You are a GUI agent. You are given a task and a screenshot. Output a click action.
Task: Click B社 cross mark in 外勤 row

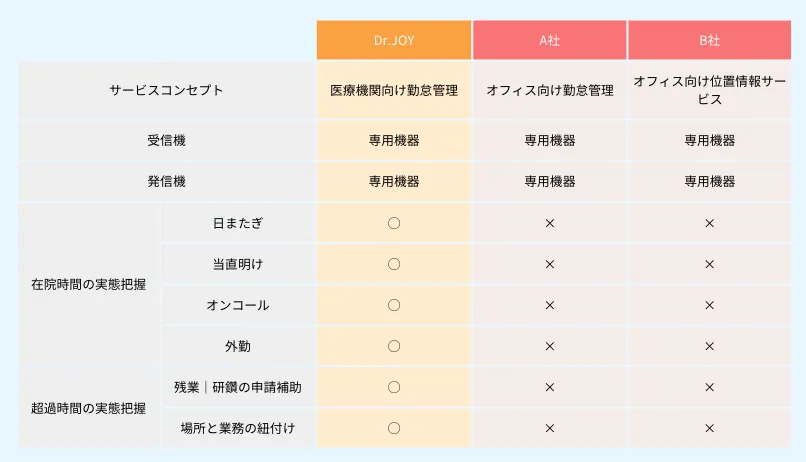pos(709,346)
